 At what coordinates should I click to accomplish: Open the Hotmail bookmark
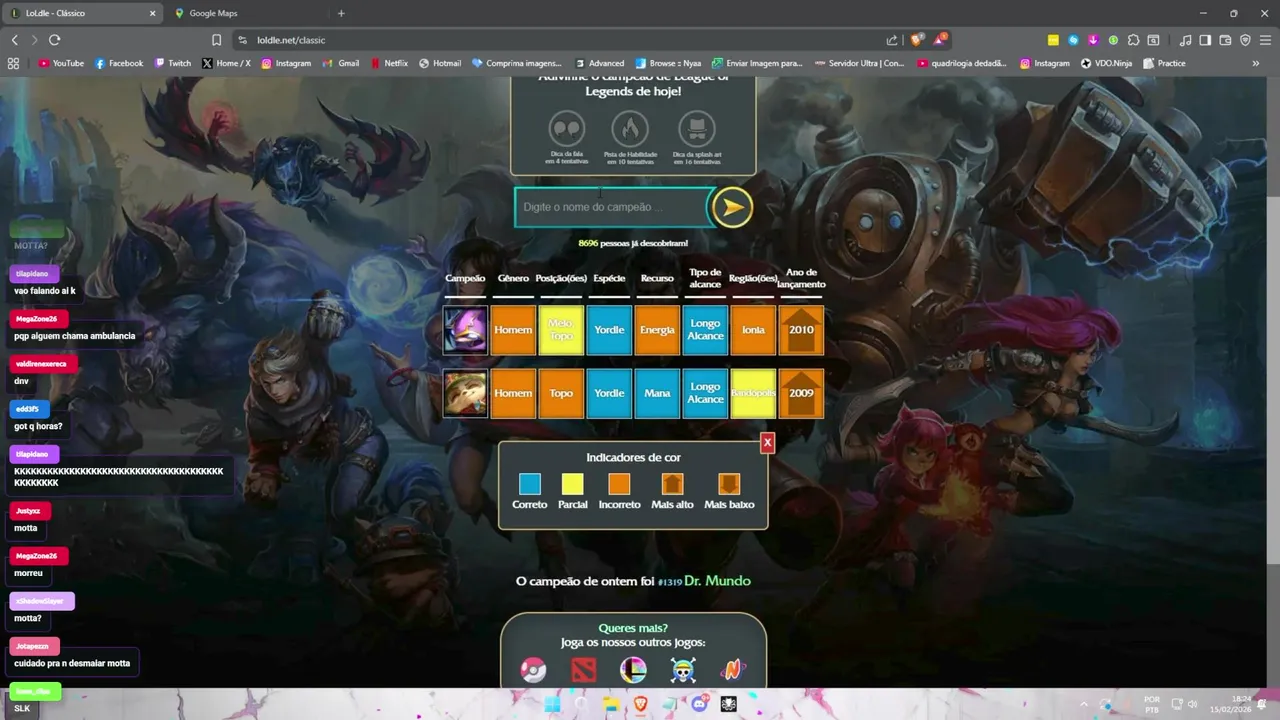440,63
